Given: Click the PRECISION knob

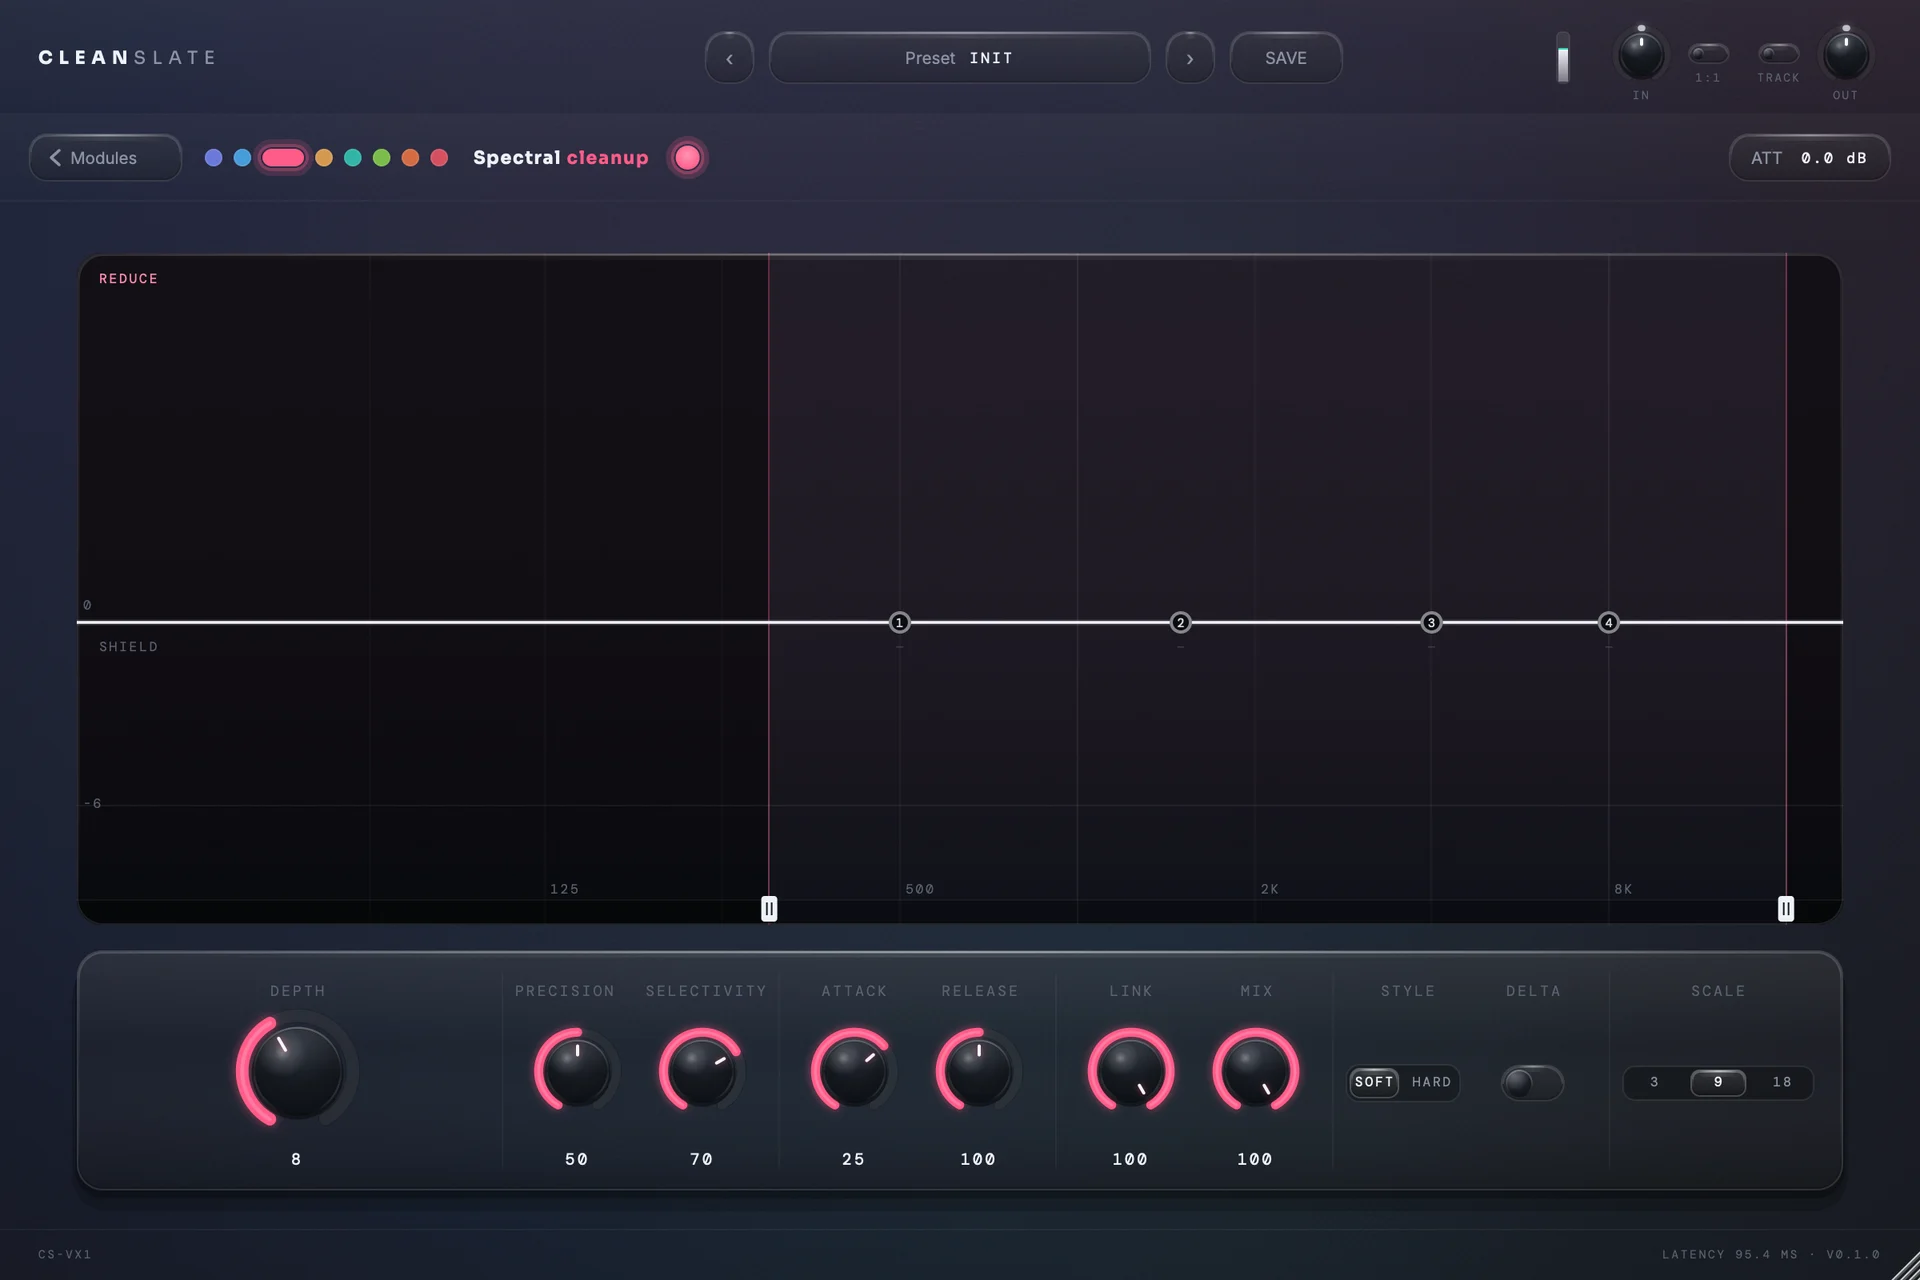Looking at the screenshot, I should point(577,1071).
